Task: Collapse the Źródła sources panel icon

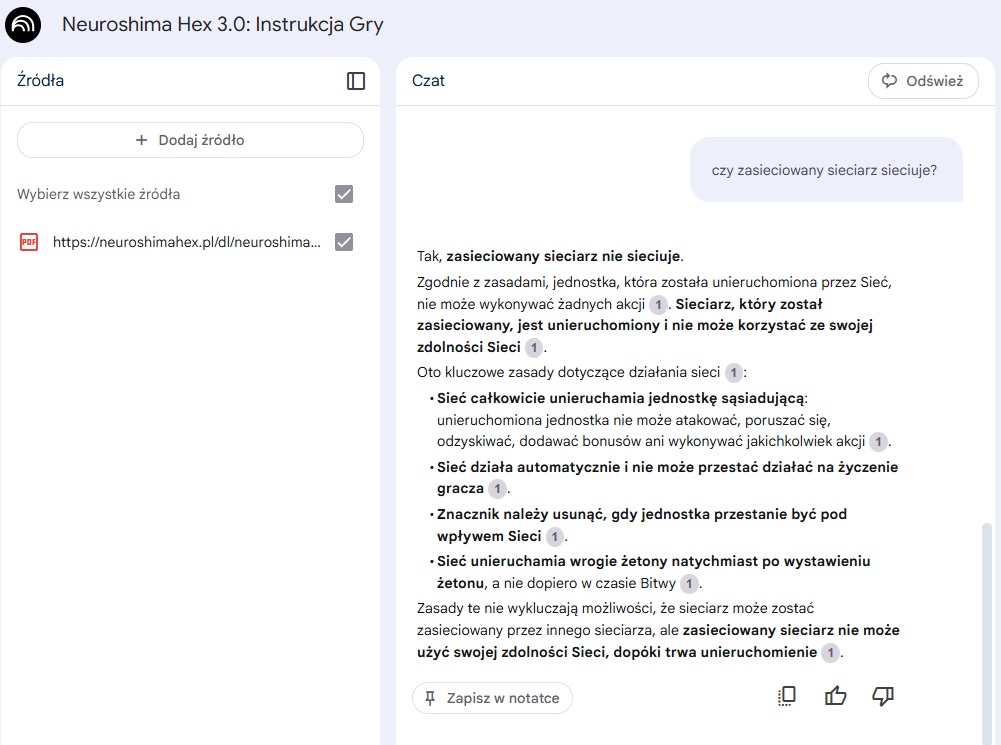Action: point(356,81)
